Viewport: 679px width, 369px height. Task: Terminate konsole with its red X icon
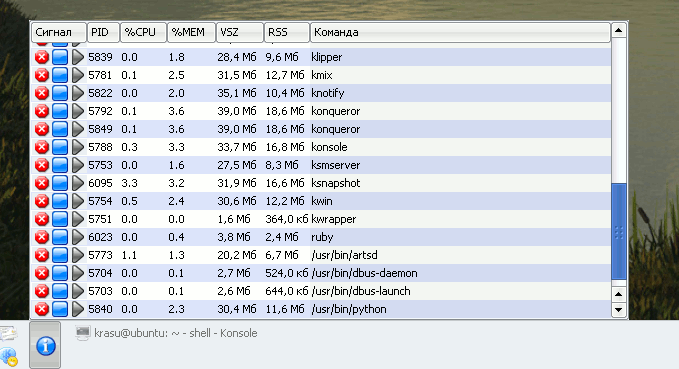click(x=42, y=147)
